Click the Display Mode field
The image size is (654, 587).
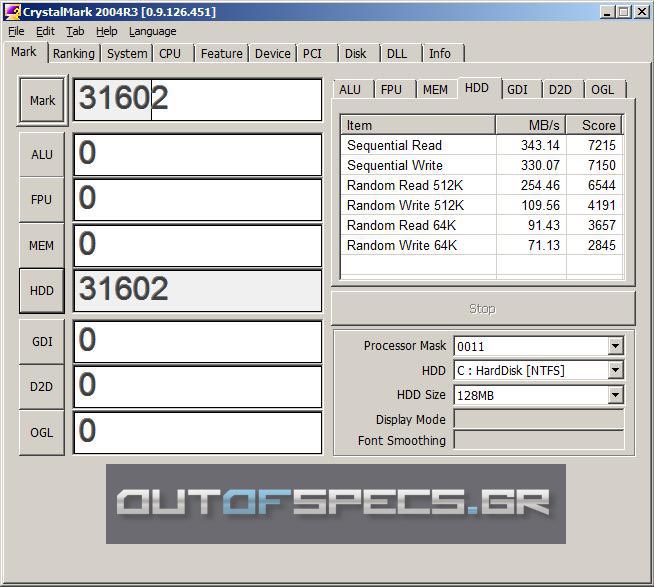(x=538, y=419)
